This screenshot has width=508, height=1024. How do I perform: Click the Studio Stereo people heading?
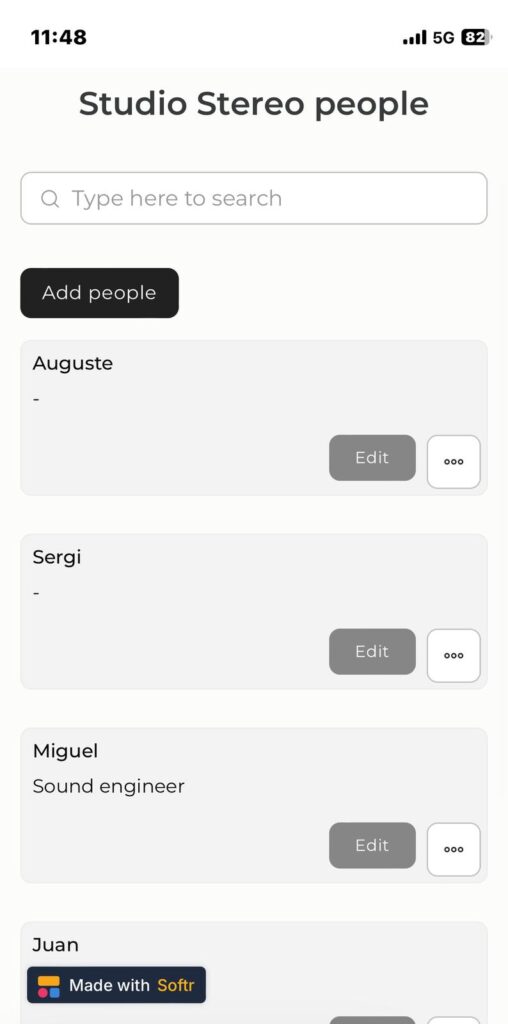254,104
